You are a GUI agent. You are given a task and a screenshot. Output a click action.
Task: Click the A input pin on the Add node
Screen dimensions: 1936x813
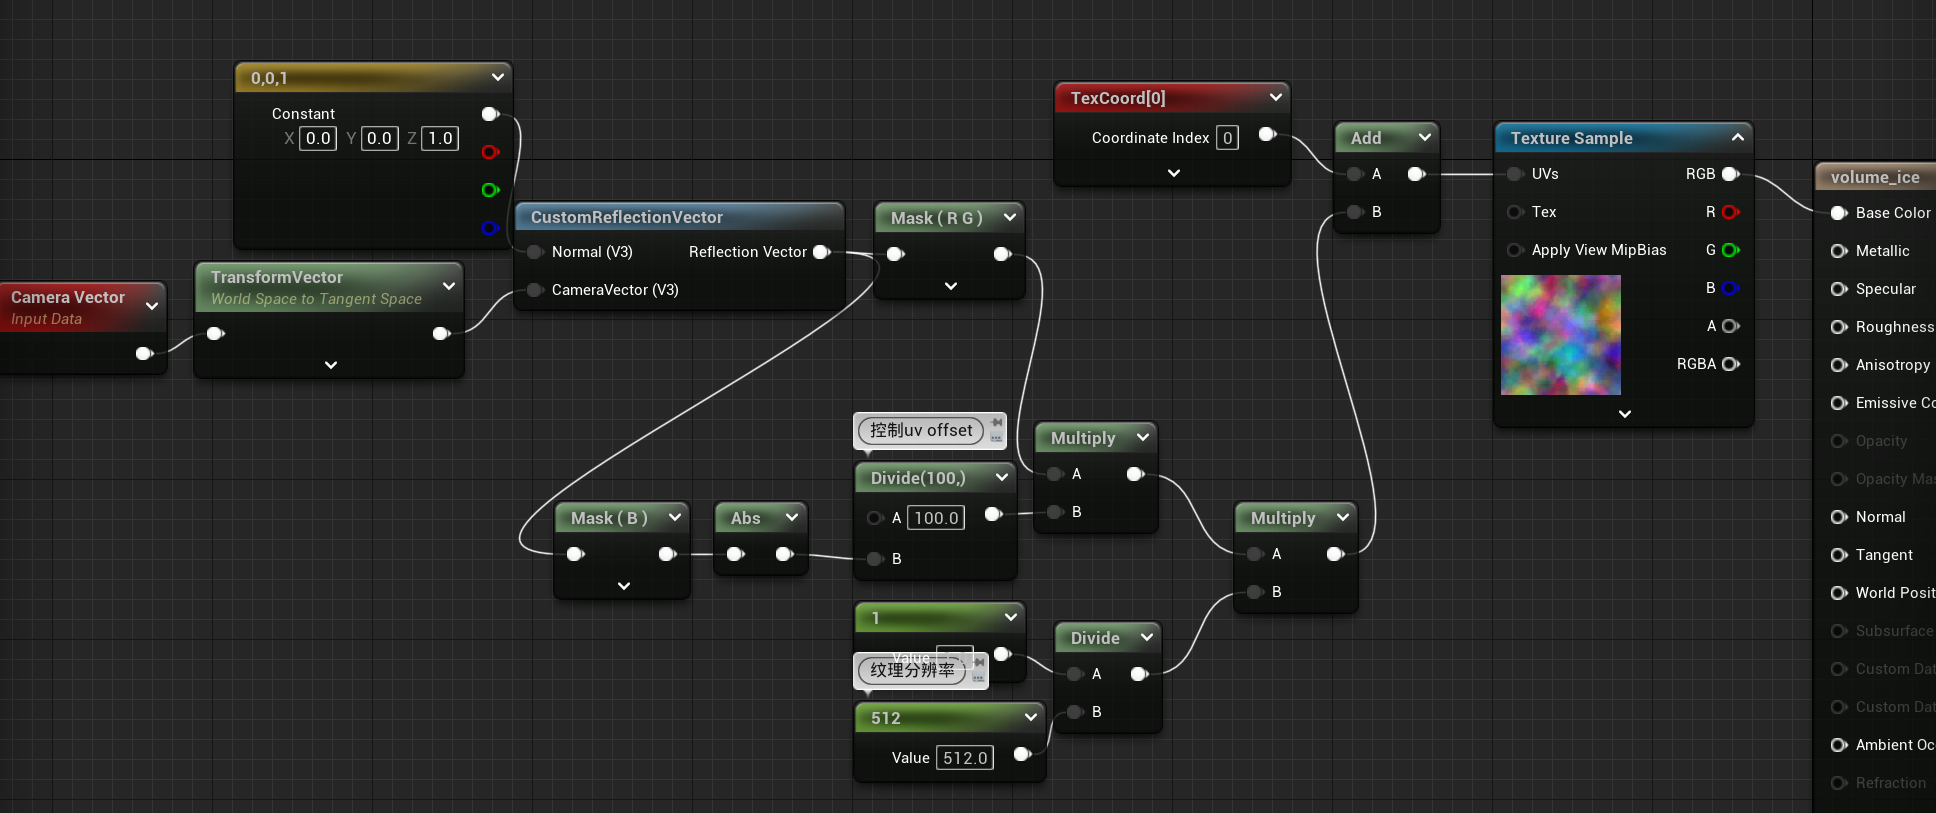[x=1356, y=174]
